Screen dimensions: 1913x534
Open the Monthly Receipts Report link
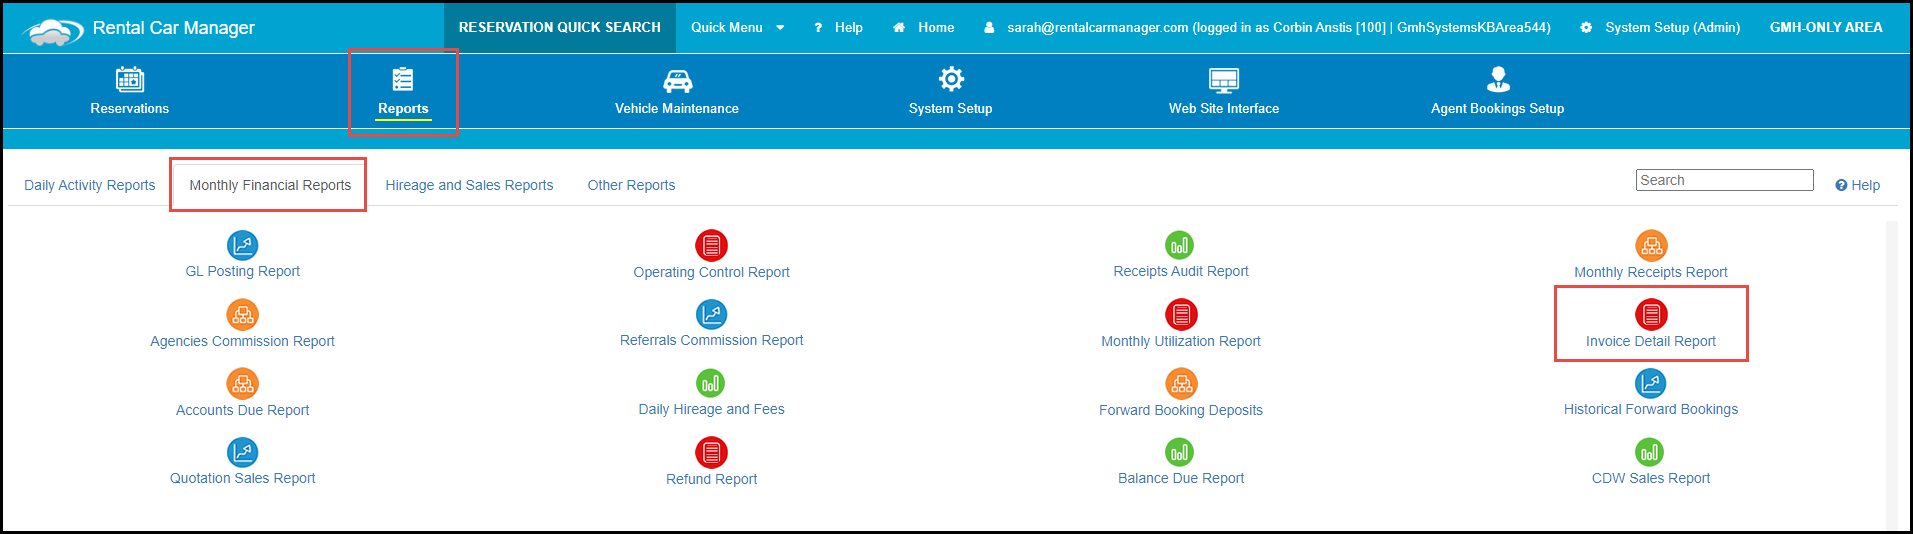pyautogui.click(x=1651, y=272)
